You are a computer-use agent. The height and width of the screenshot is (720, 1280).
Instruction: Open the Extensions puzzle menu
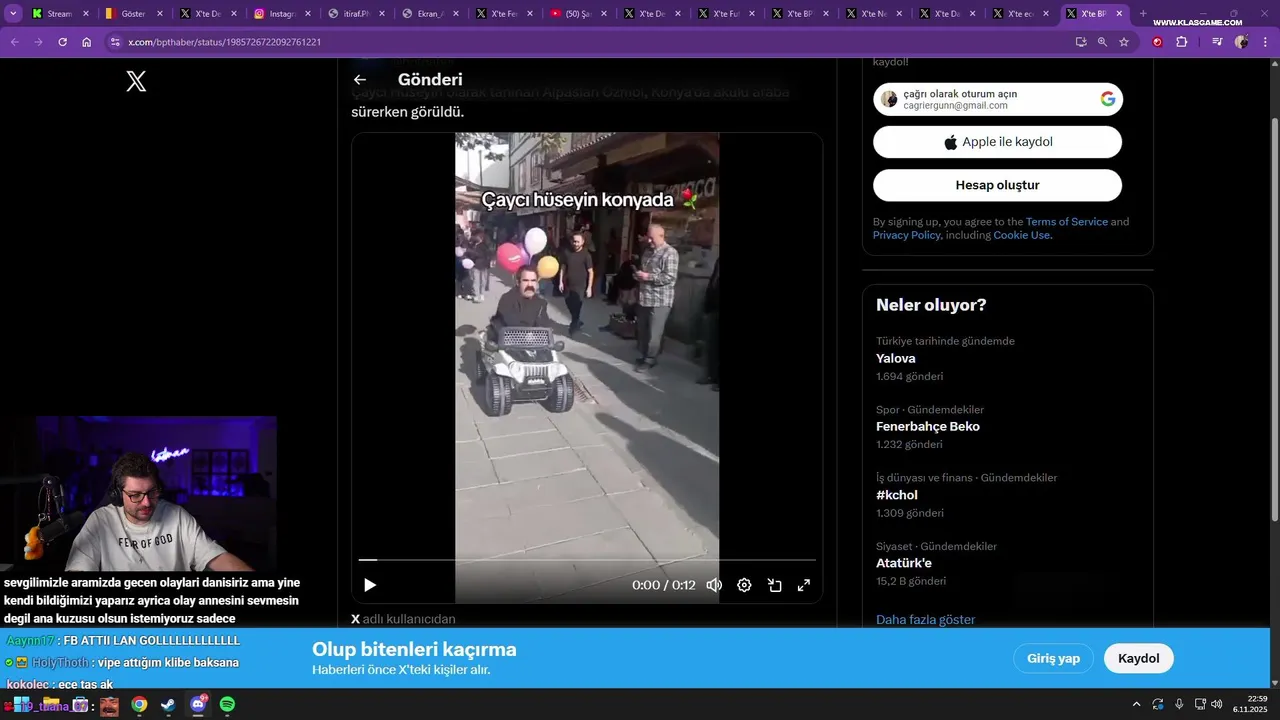click(x=1182, y=42)
